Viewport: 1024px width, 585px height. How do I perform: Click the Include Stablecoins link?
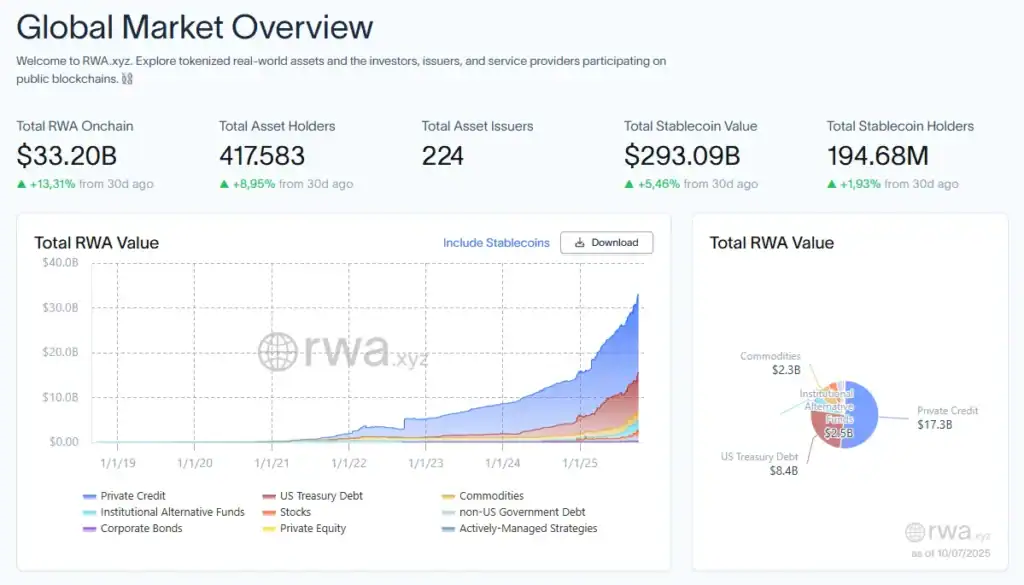pyautogui.click(x=496, y=243)
